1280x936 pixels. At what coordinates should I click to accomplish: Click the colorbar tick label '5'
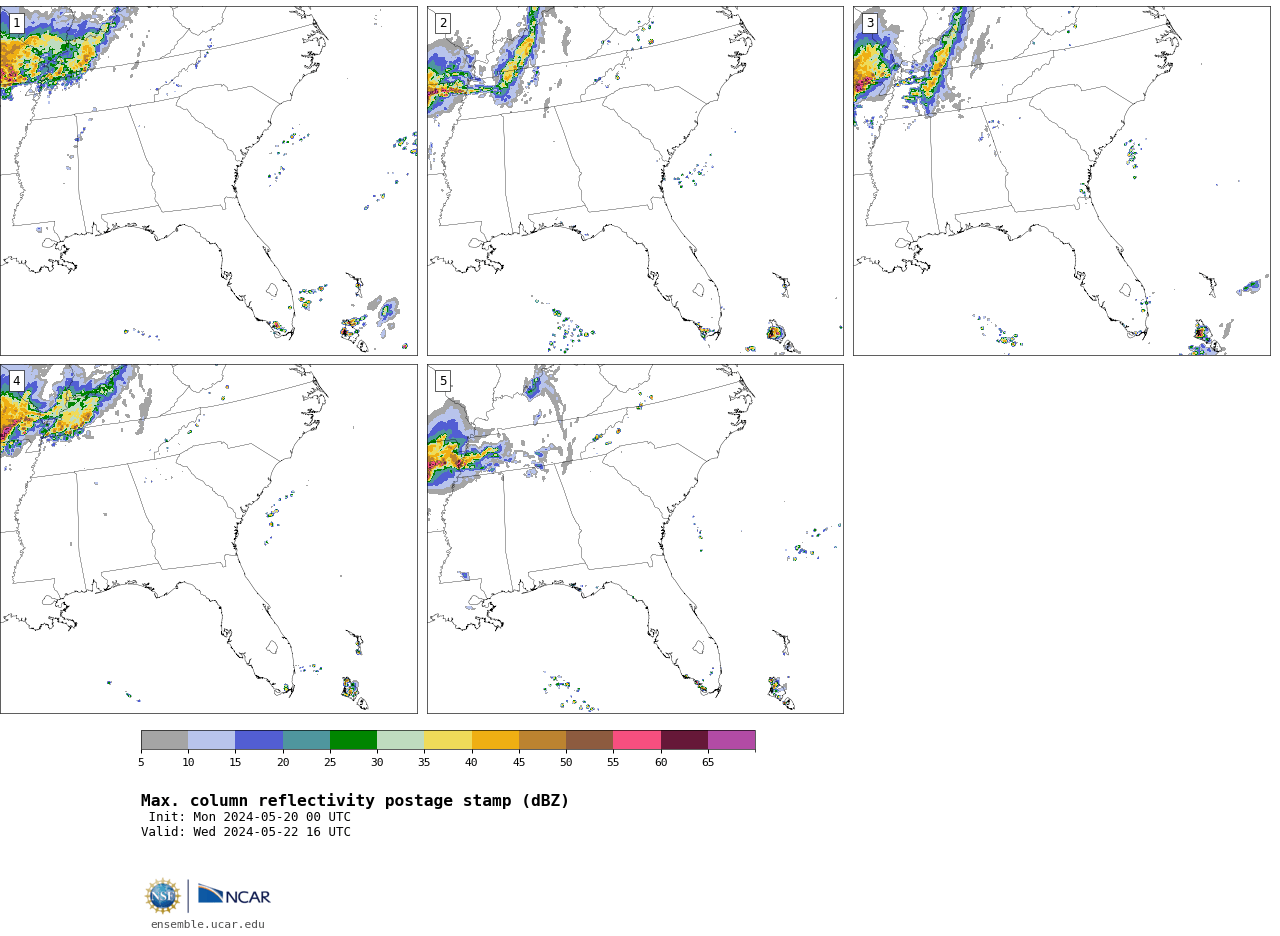[x=141, y=763]
